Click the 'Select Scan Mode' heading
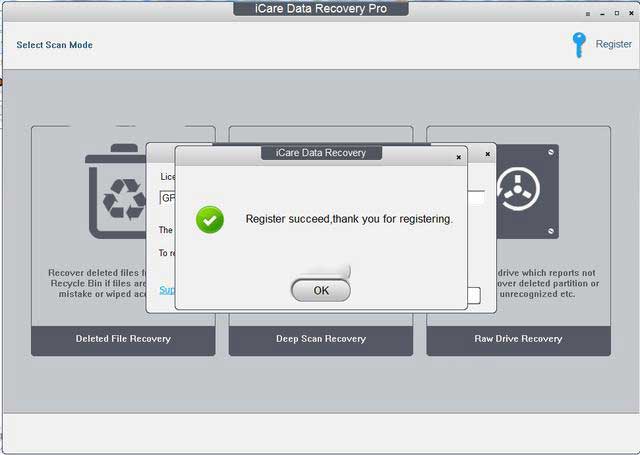640x455 pixels. (x=55, y=45)
